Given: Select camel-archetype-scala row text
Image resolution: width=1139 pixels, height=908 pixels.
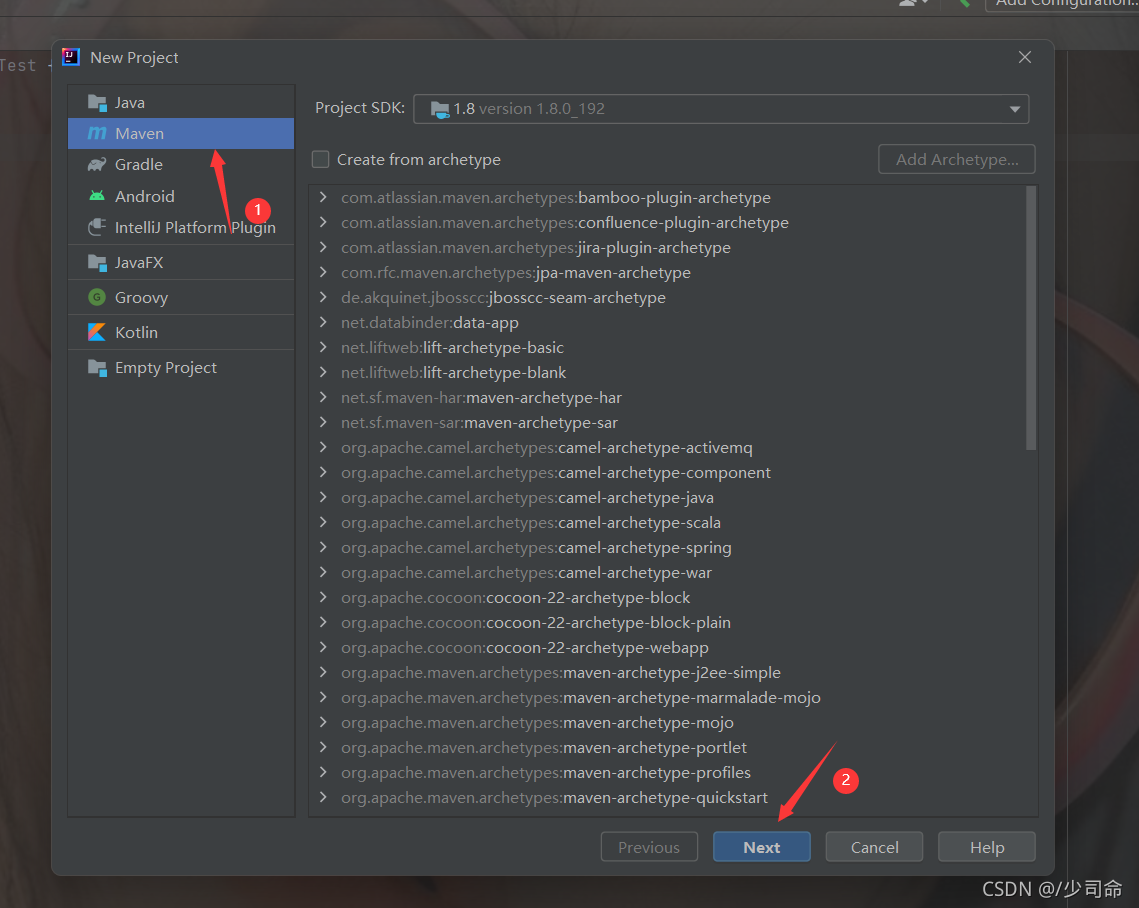Looking at the screenshot, I should pos(531,522).
